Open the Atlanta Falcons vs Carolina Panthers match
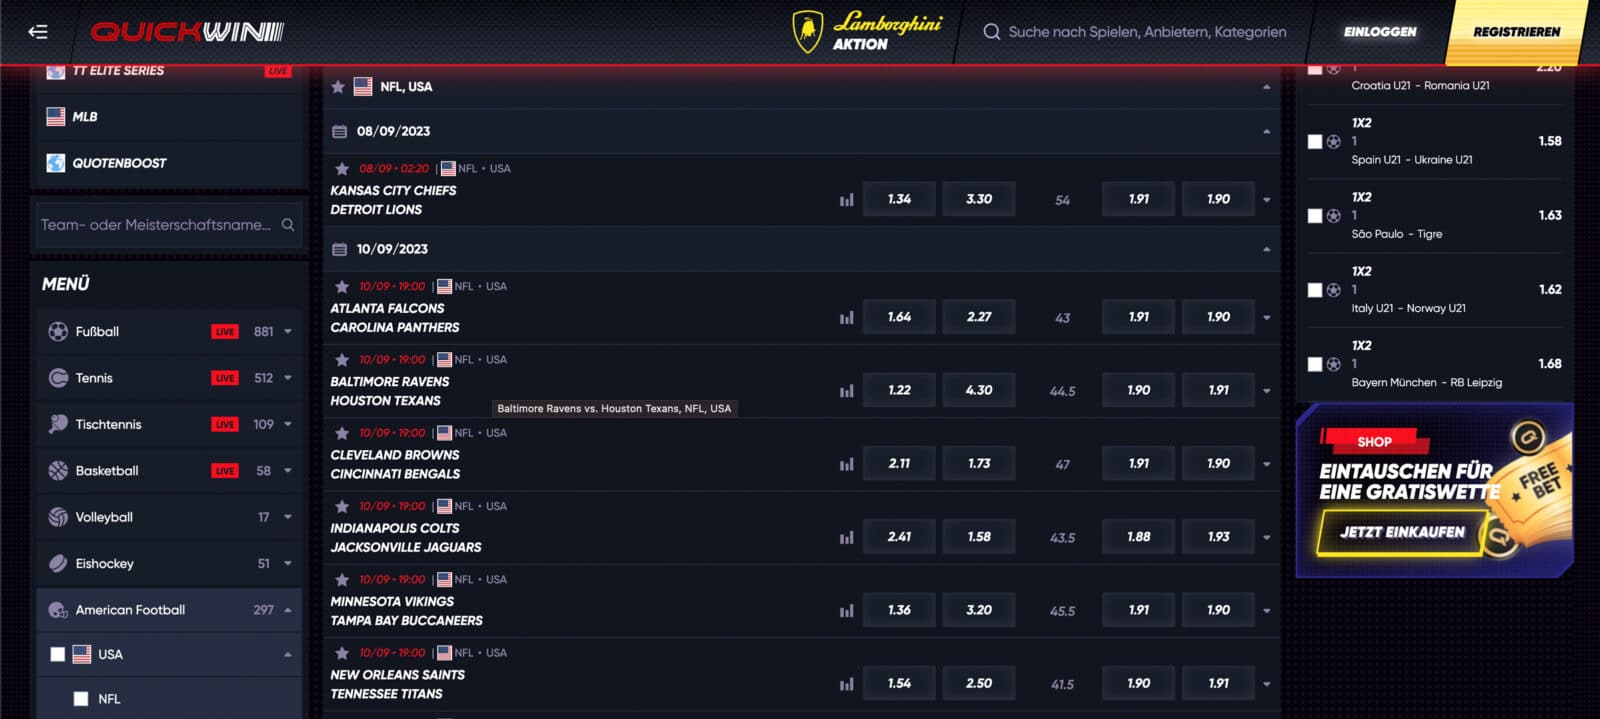1600x719 pixels. point(395,318)
